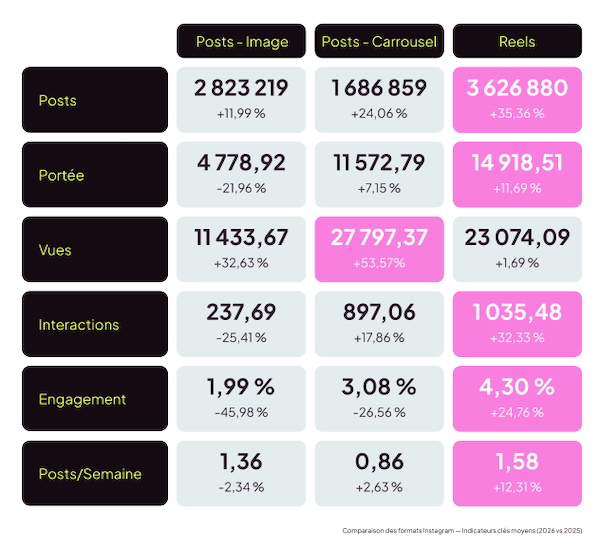Select the Posts - Image column header

tap(241, 41)
